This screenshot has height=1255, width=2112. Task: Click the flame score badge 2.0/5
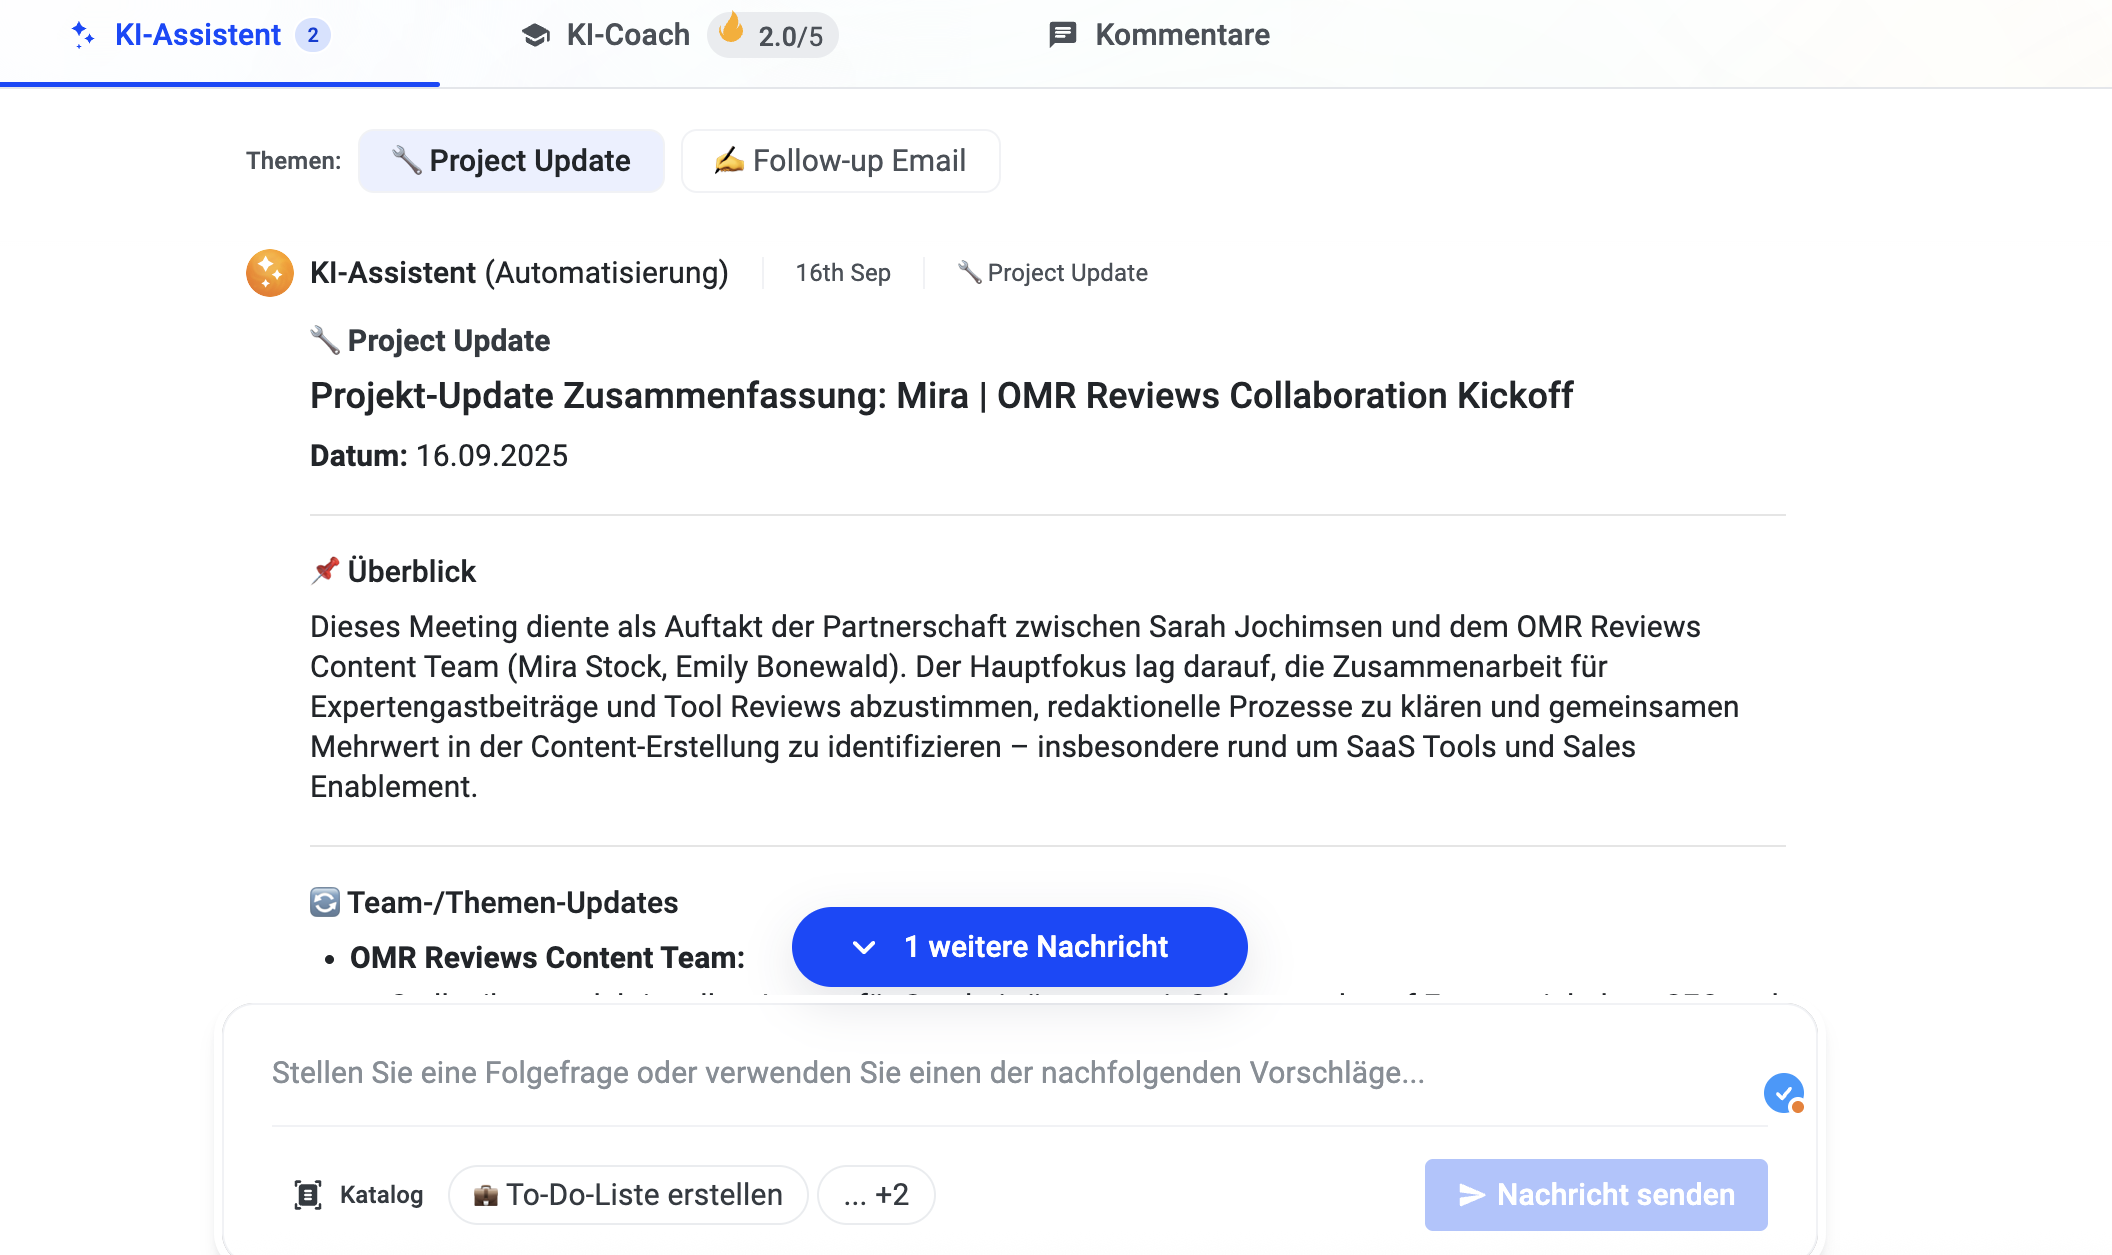coord(773,35)
